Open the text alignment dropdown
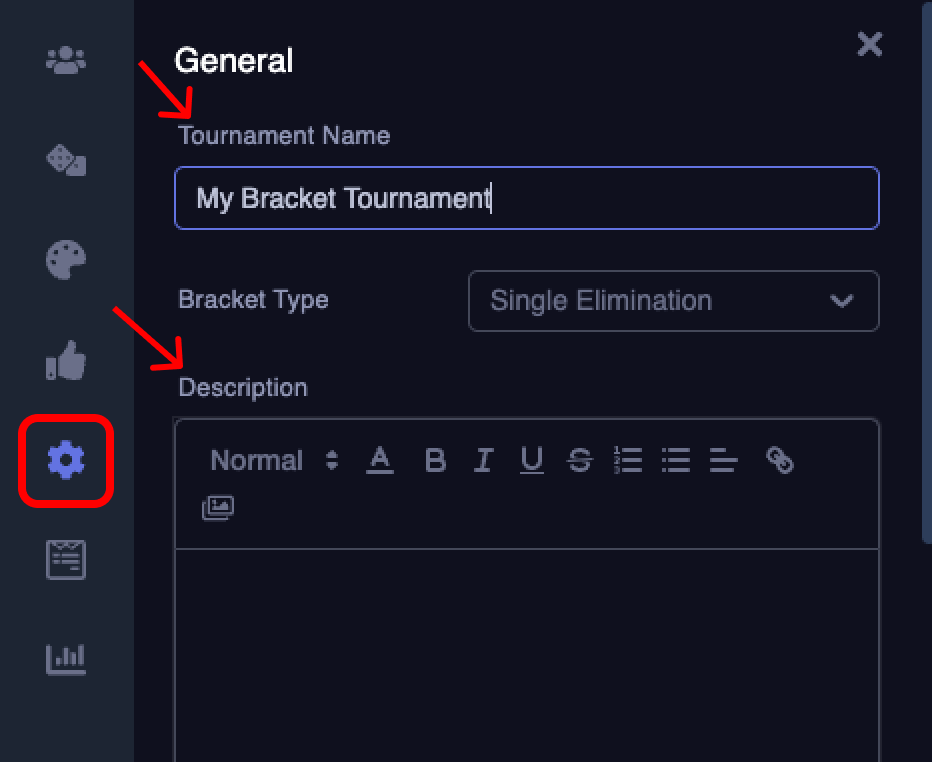The height and width of the screenshot is (762, 932). (723, 460)
